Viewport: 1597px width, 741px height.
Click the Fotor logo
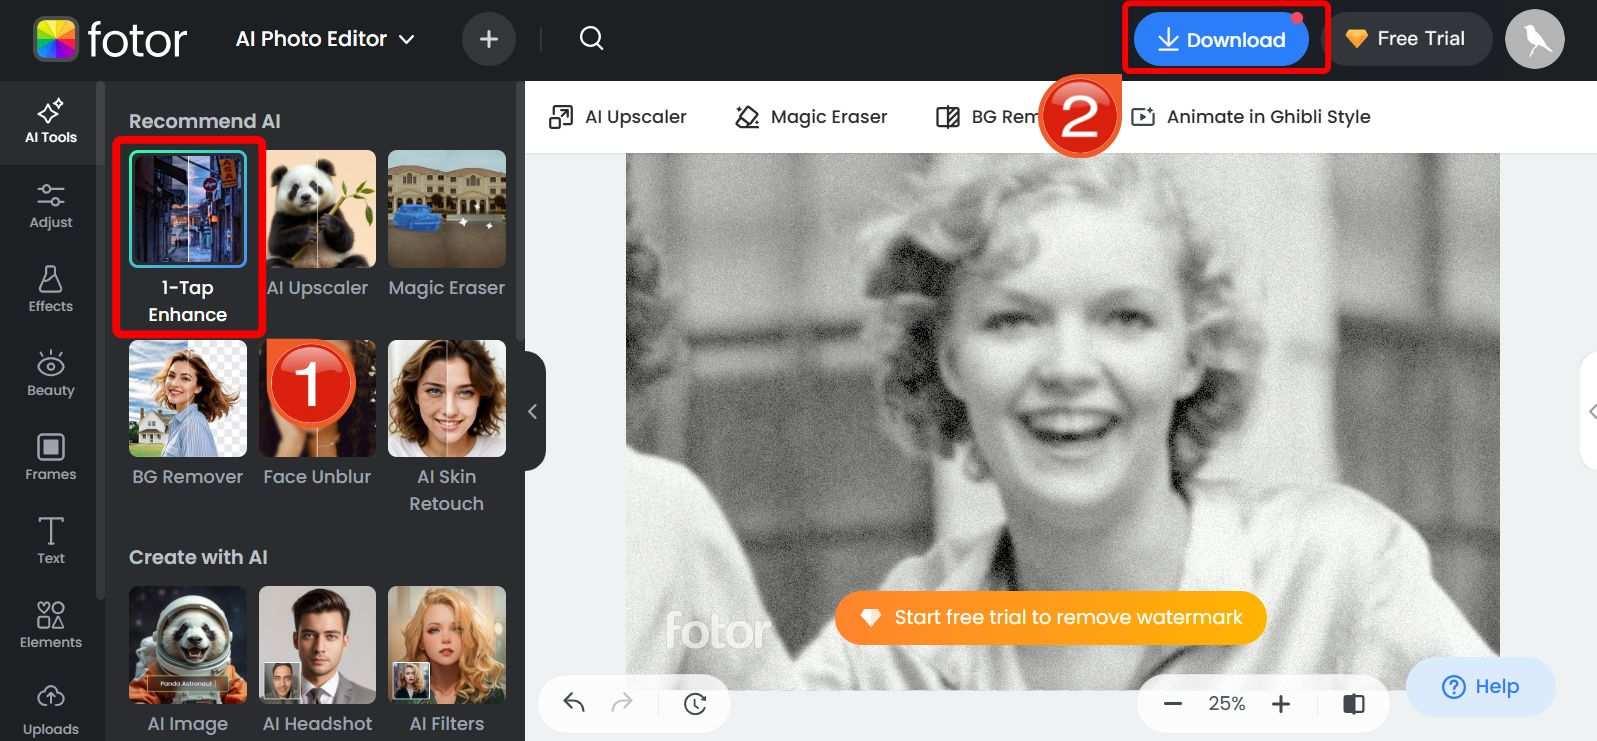[x=110, y=40]
